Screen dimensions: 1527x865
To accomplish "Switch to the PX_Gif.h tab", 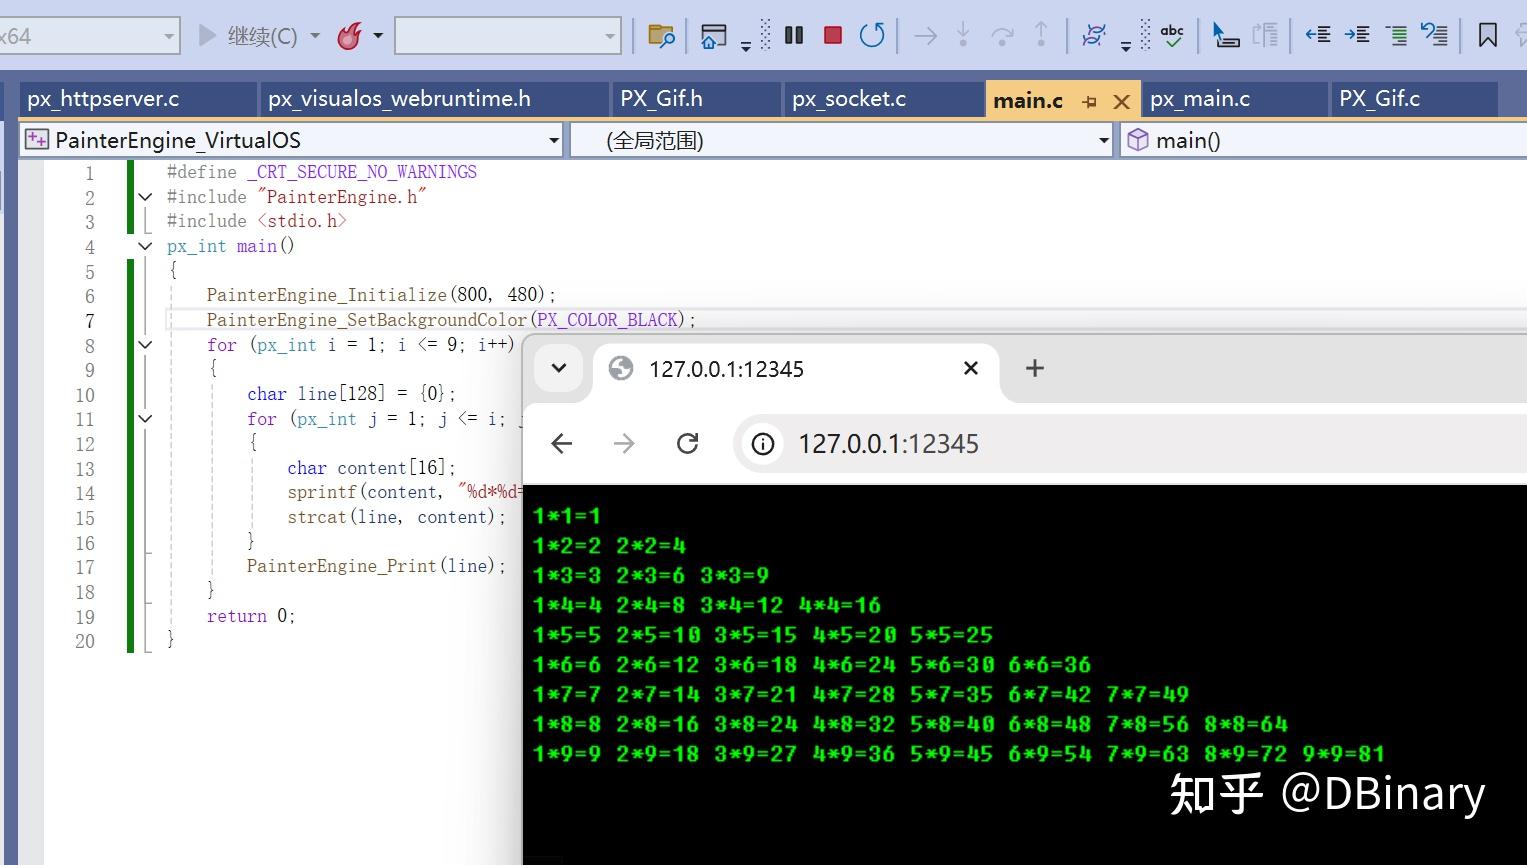I will [696, 99].
